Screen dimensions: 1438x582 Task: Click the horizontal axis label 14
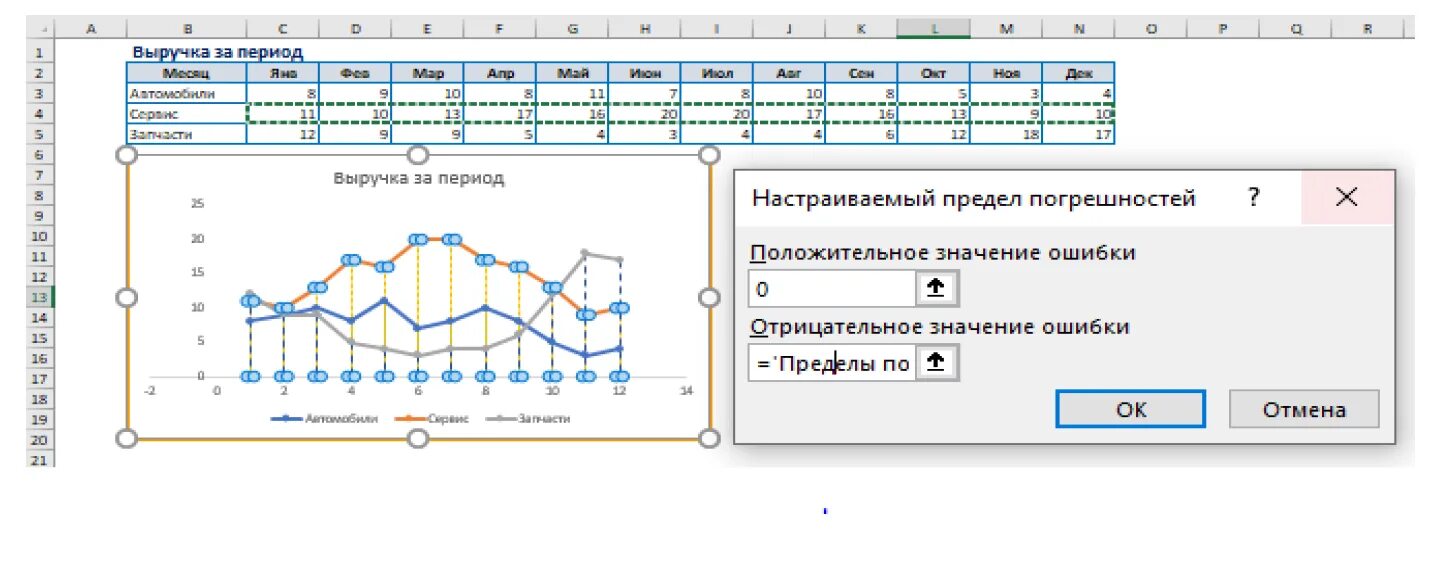point(685,390)
